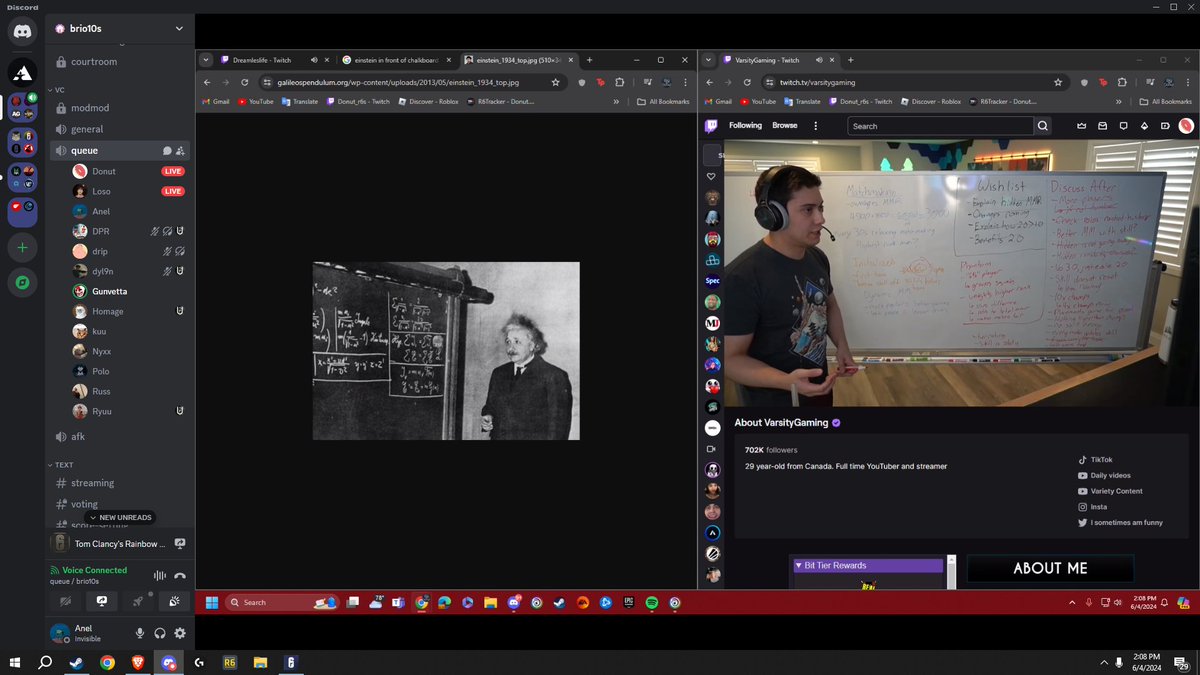Image resolution: width=1200 pixels, height=675 pixels.
Task: Show more bookmarks chevron in Twitch window
Action: click(x=1118, y=101)
